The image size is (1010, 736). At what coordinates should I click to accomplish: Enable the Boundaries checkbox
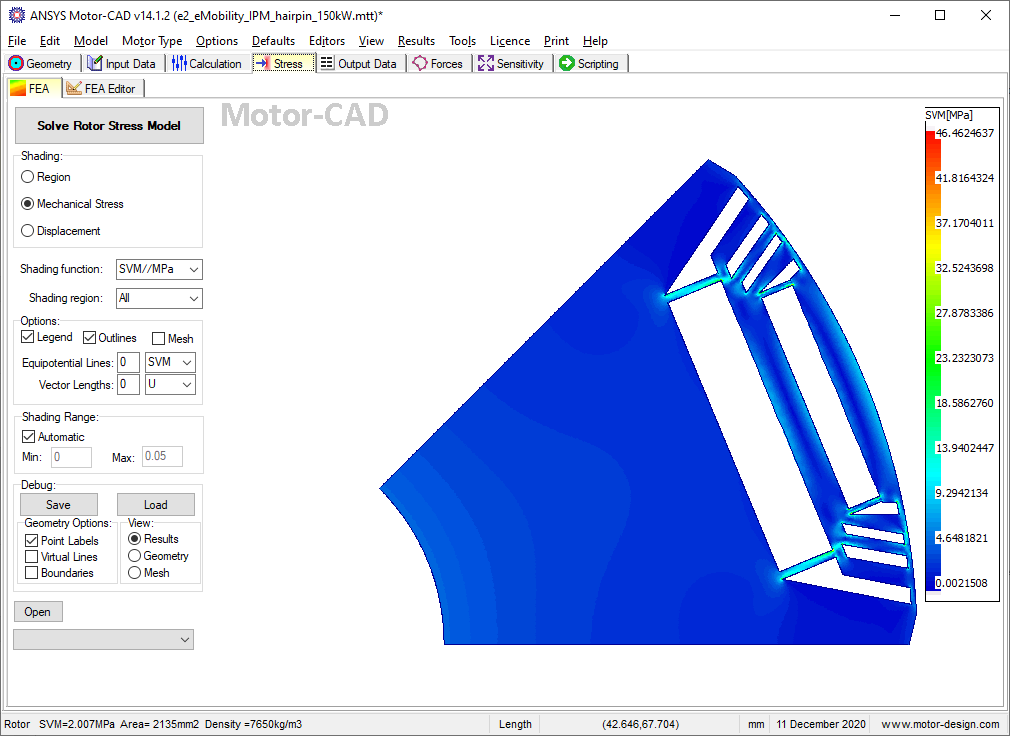[x=32, y=572]
